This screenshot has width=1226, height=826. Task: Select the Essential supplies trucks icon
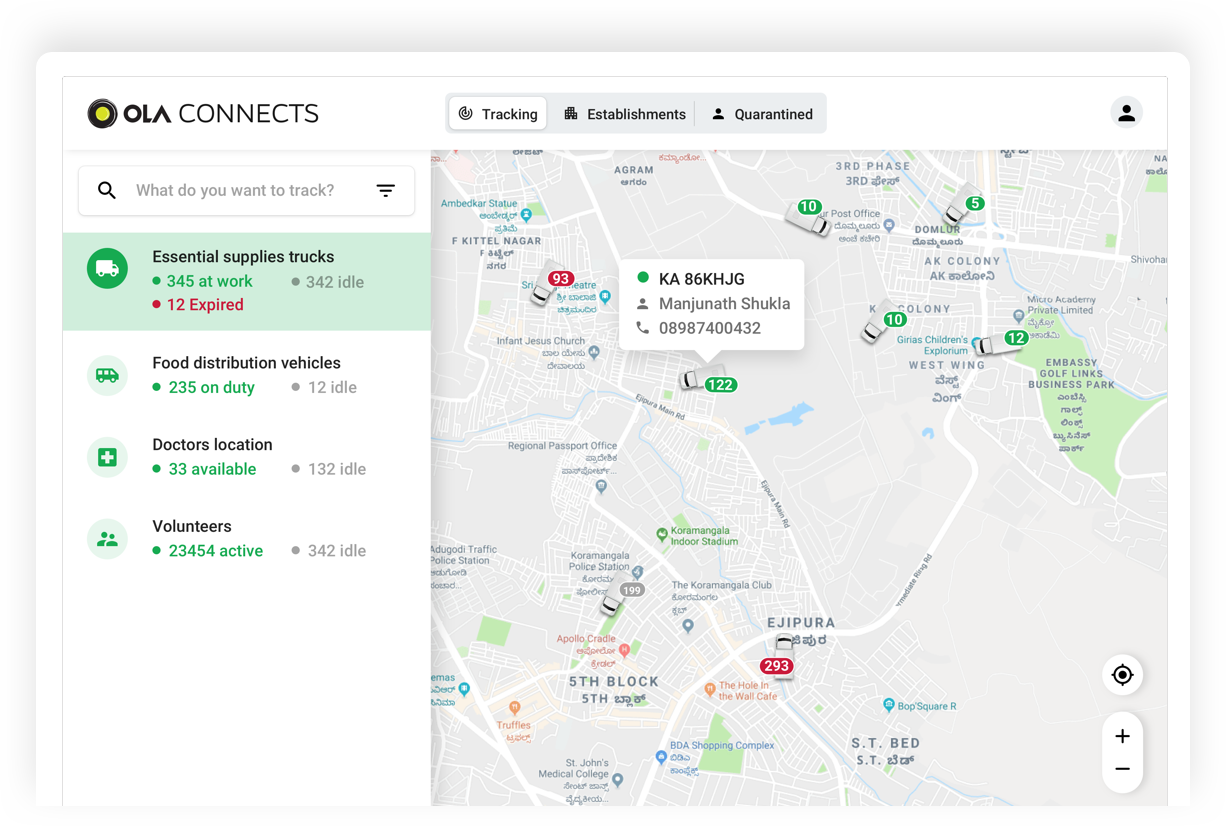pyautogui.click(x=107, y=267)
